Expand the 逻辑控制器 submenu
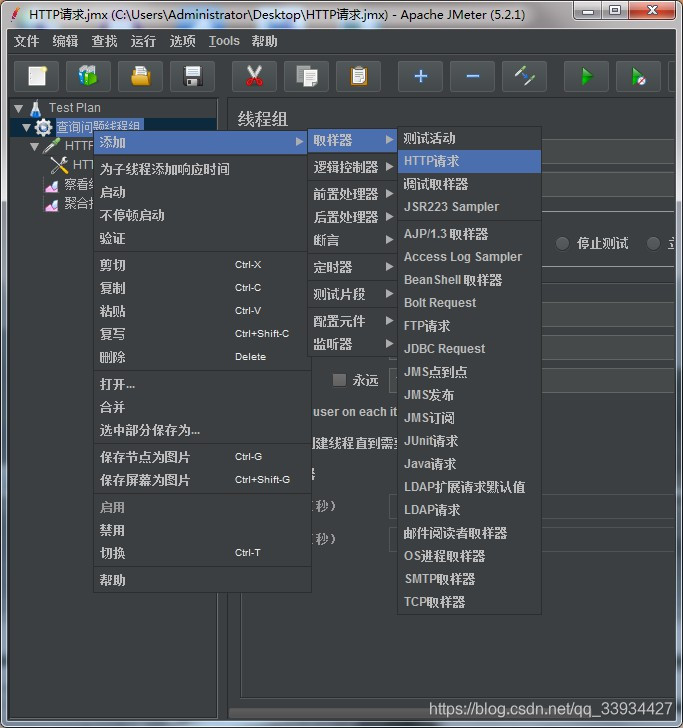This screenshot has width=683, height=728. pos(352,167)
